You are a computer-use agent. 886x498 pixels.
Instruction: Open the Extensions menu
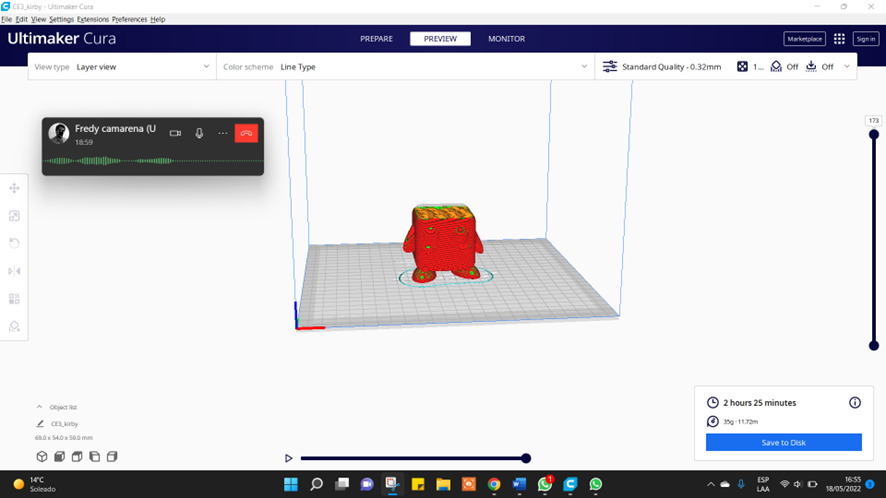tap(93, 19)
